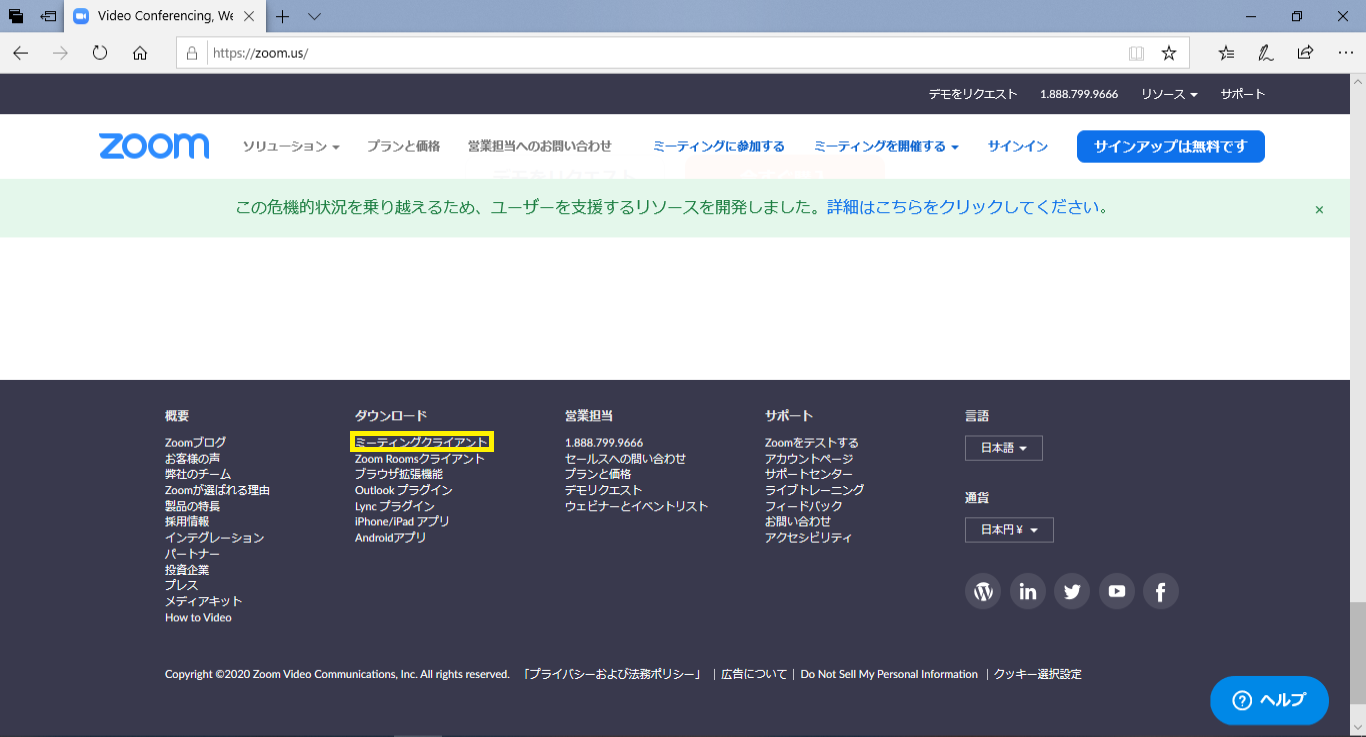The image size is (1366, 737).
Task: Expand ミーティングを開催する dropdown
Action: tap(886, 146)
